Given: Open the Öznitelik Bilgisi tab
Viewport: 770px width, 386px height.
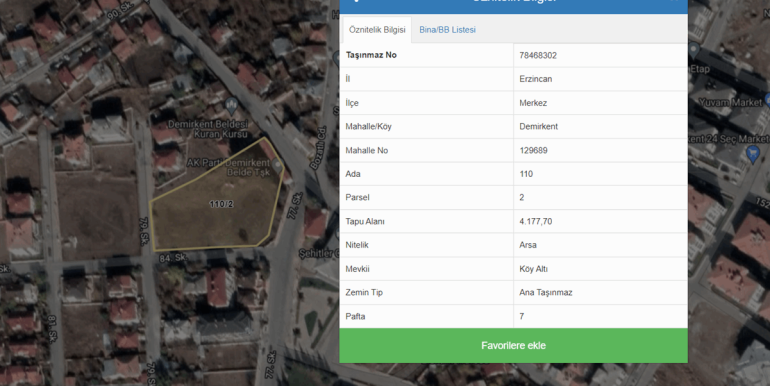Looking at the screenshot, I should point(377,29).
